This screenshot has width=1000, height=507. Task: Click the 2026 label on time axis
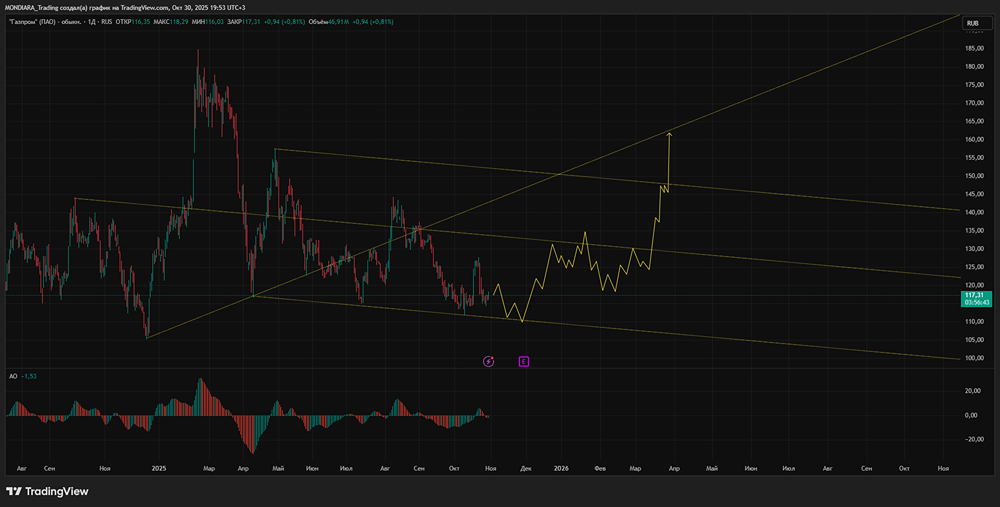[x=561, y=468]
